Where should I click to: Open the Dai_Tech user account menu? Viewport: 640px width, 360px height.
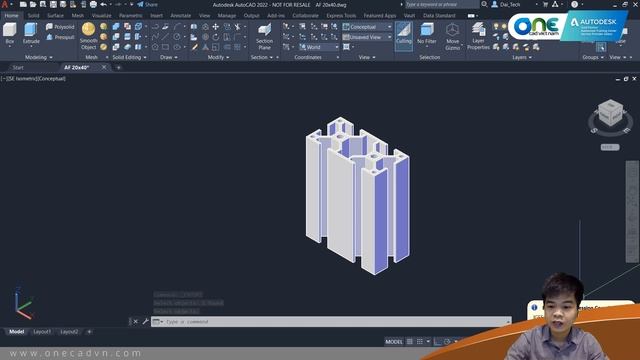pyautogui.click(x=509, y=4)
